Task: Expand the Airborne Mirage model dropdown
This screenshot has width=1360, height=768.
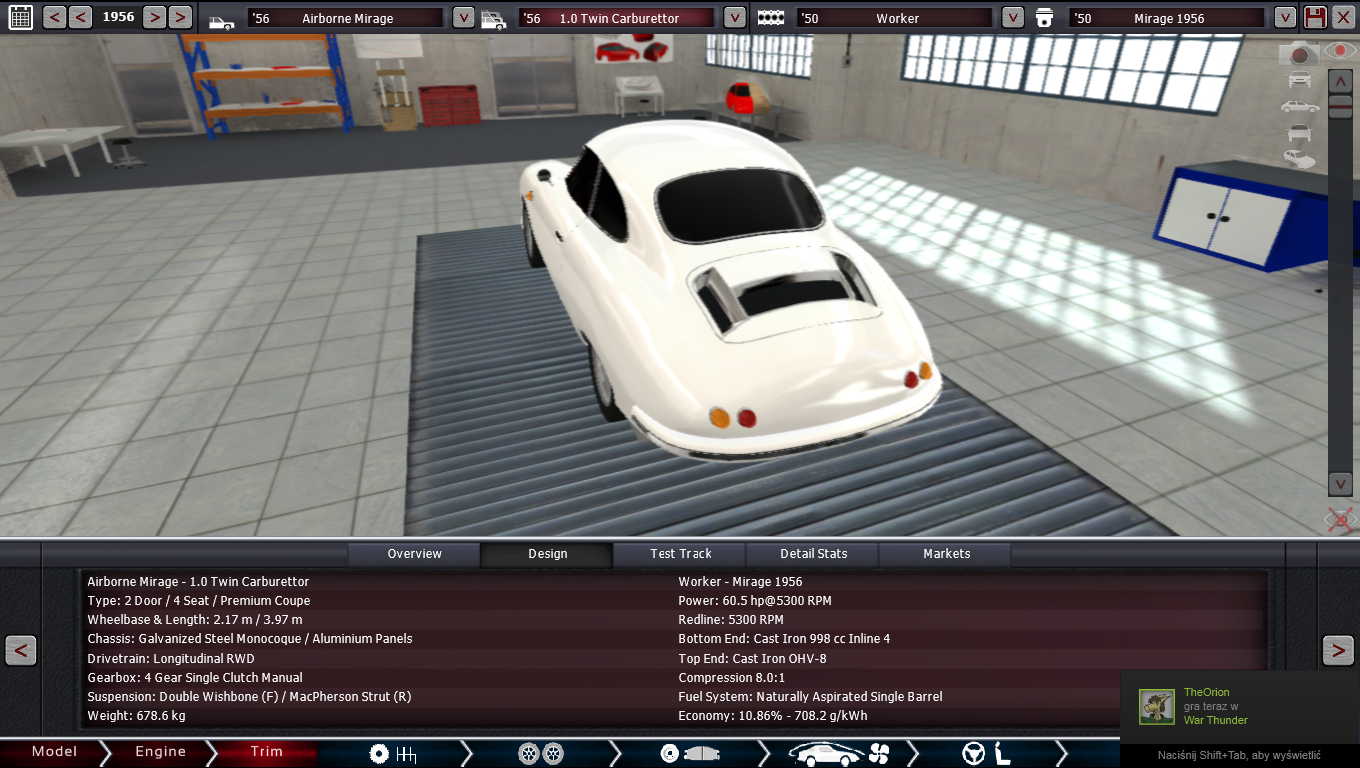Action: [x=463, y=17]
